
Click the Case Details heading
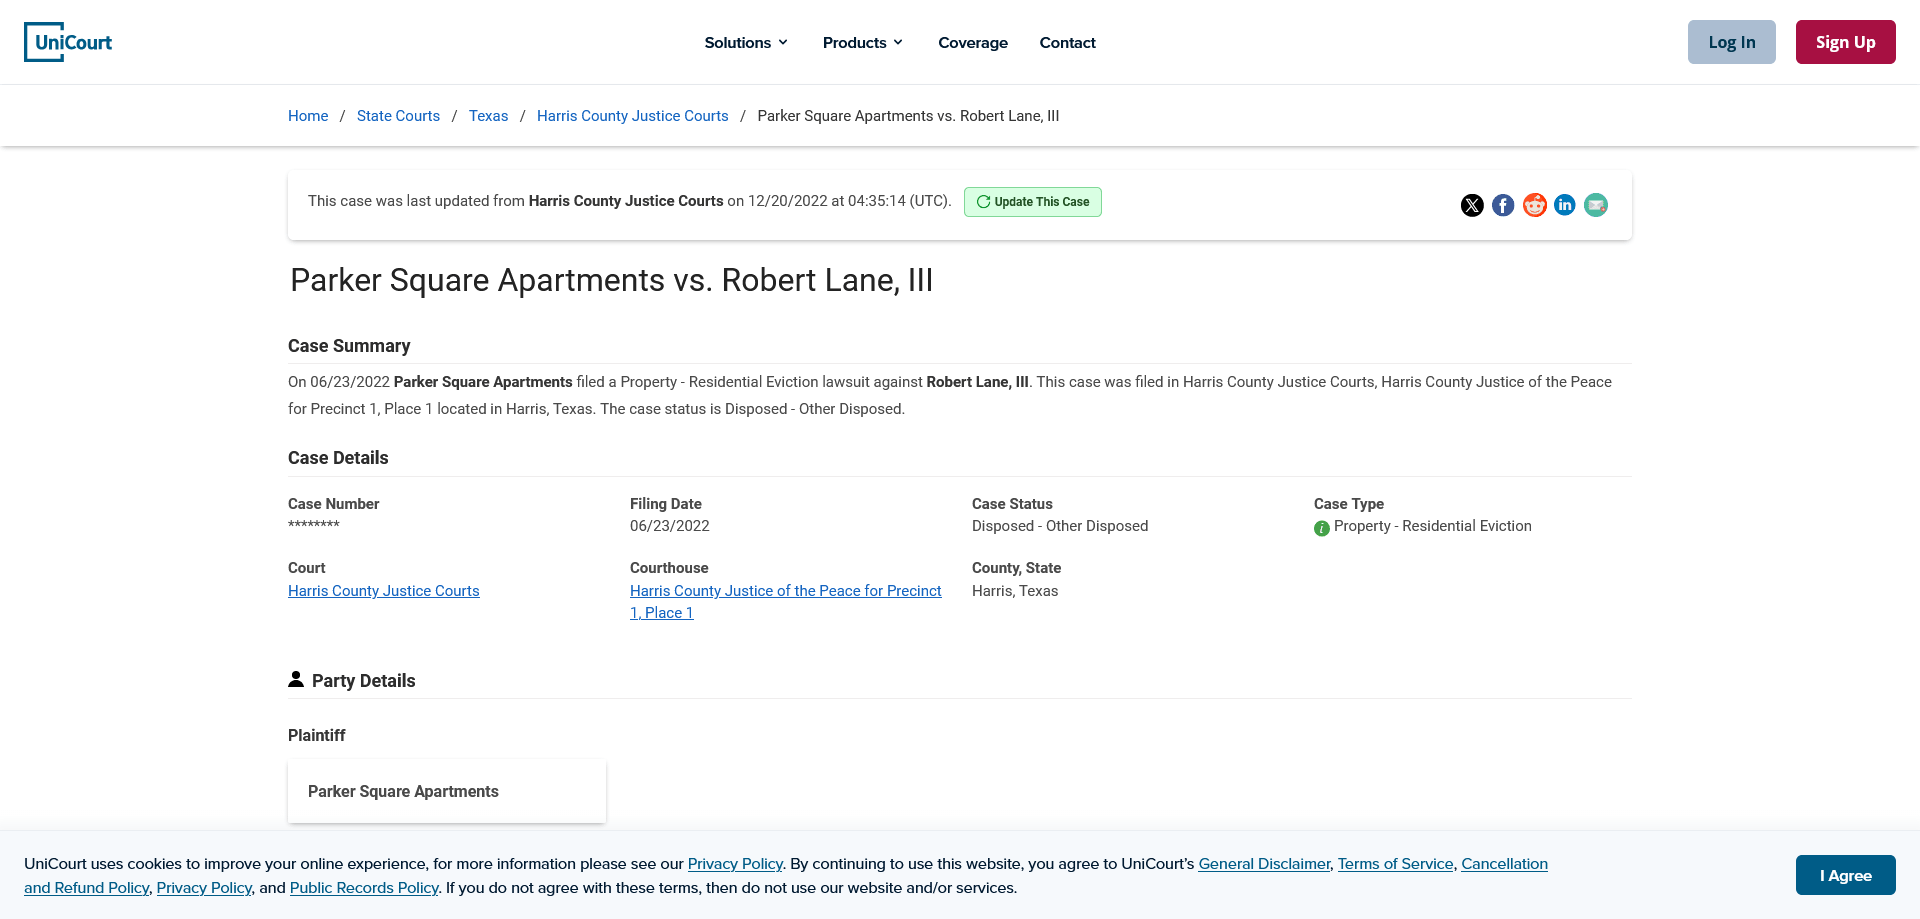338,458
